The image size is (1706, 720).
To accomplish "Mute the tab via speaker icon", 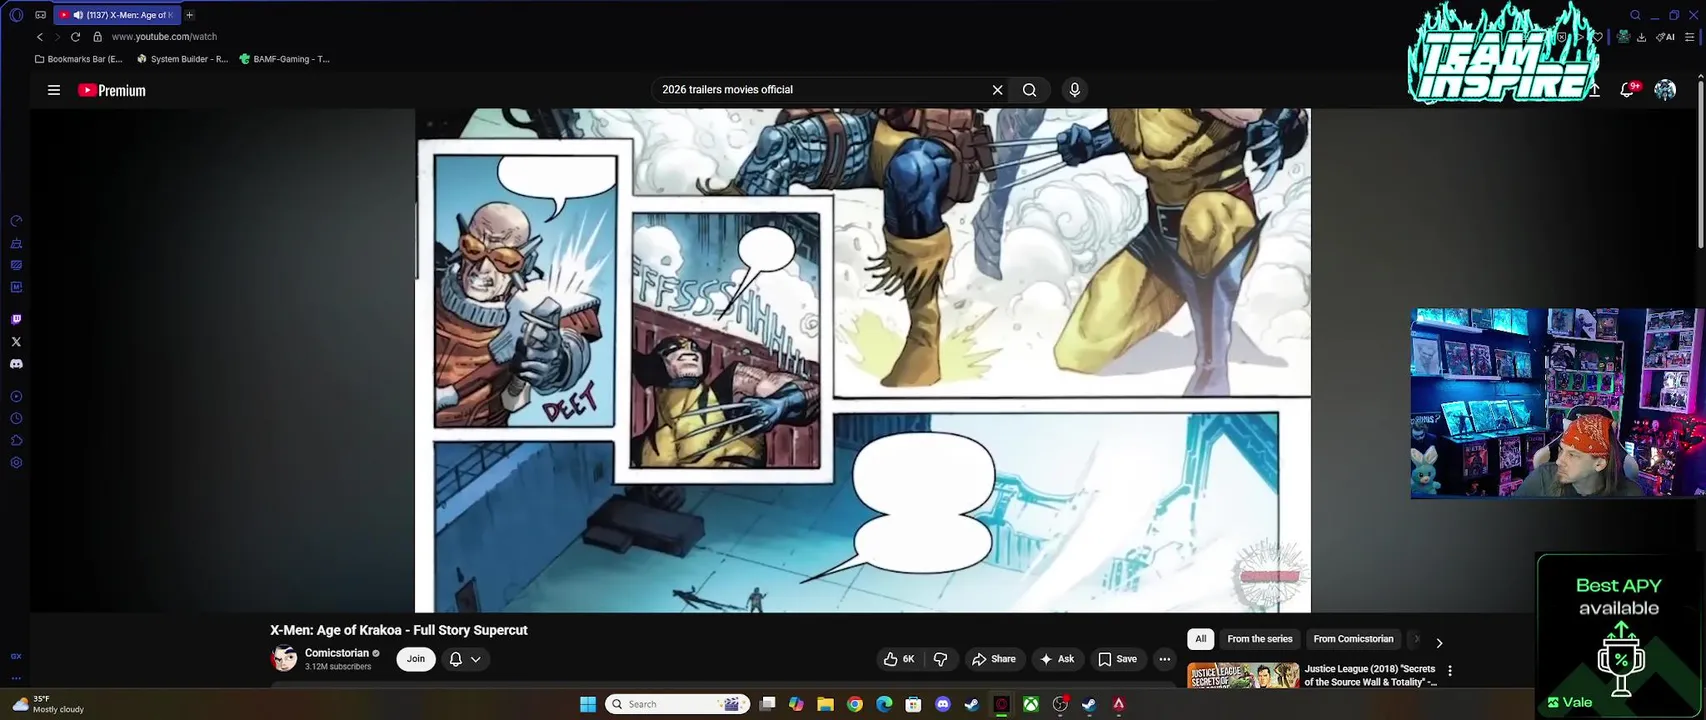I will point(78,15).
